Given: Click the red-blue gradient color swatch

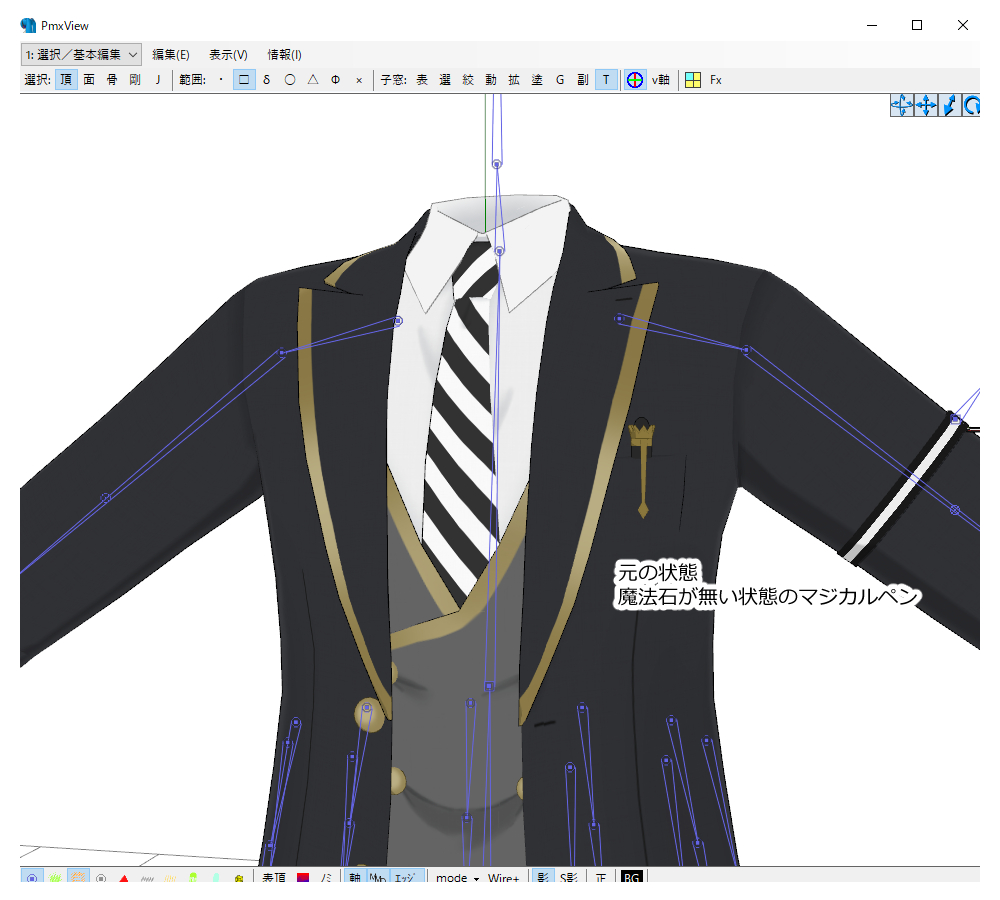Looking at the screenshot, I should [303, 877].
